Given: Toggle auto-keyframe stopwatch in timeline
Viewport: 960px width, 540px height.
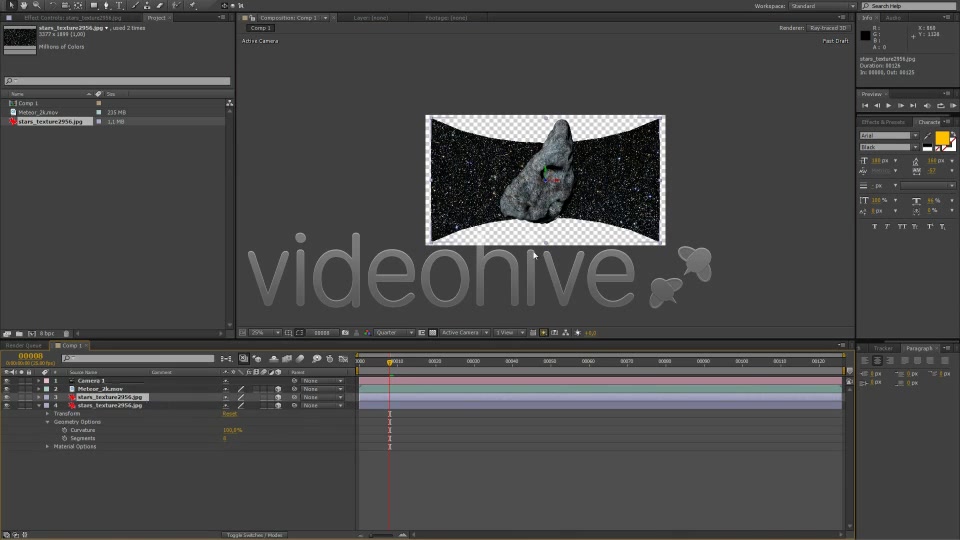Looking at the screenshot, I should 329,359.
